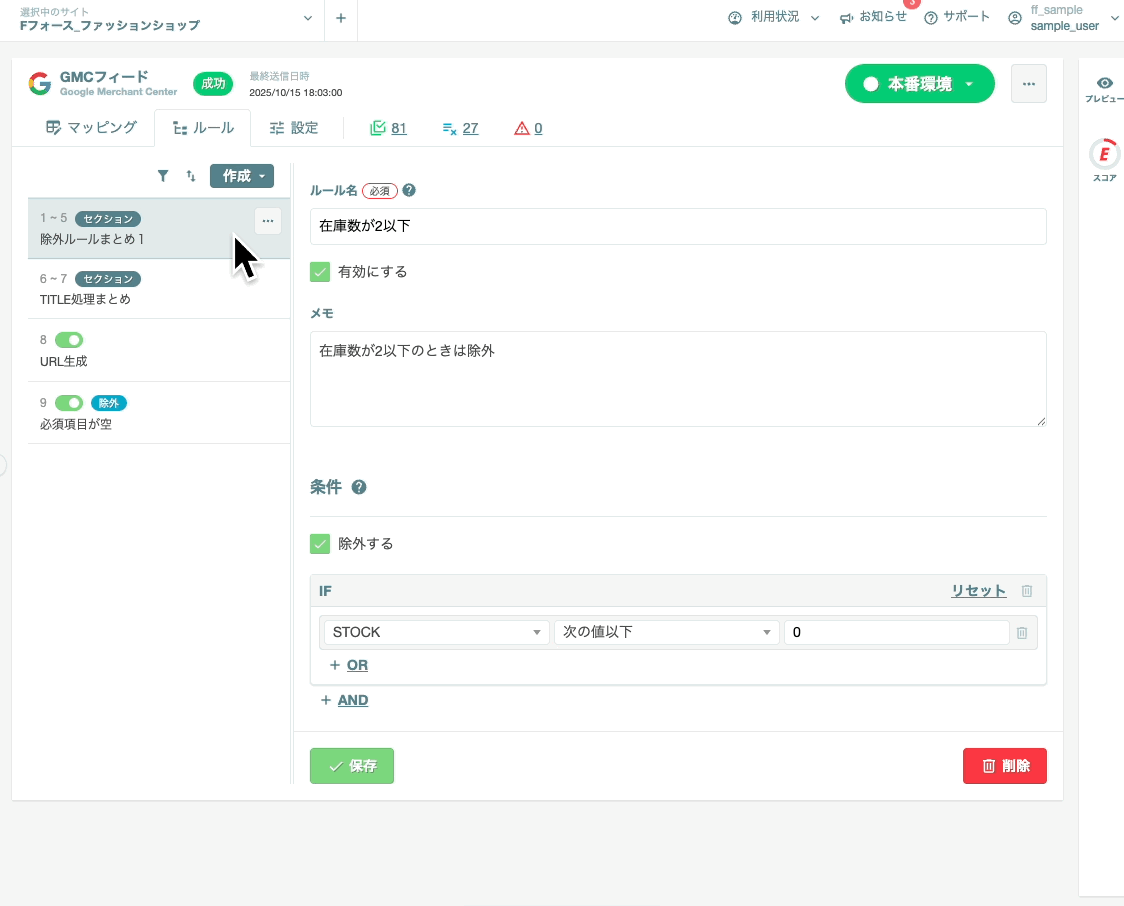Toggle the 除外する checkbox

point(320,544)
